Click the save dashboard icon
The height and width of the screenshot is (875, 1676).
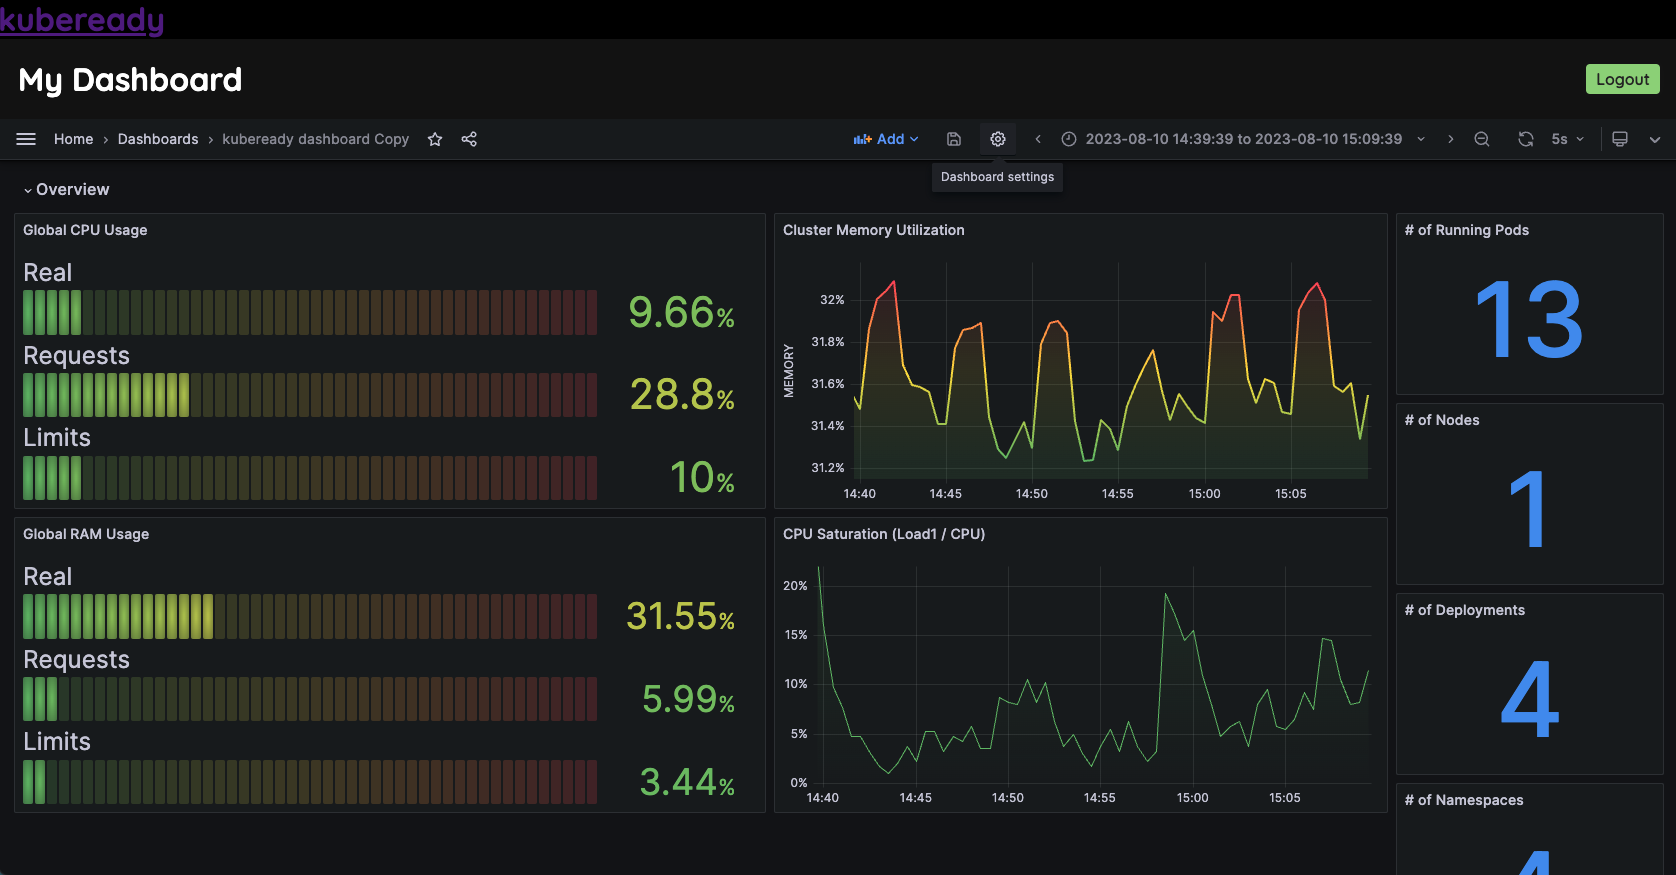pos(954,139)
